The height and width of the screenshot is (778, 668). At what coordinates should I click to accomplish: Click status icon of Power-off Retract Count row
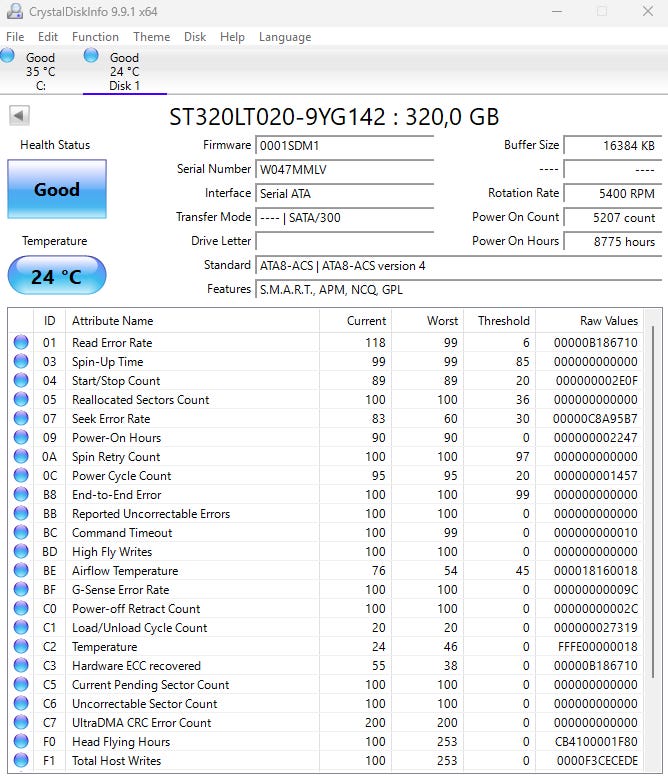pos(21,608)
